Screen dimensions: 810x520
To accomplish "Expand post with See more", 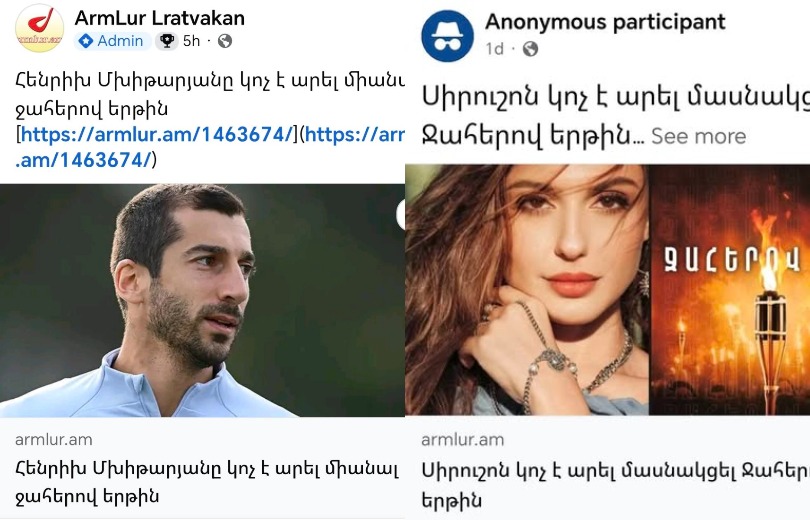I will (x=698, y=136).
